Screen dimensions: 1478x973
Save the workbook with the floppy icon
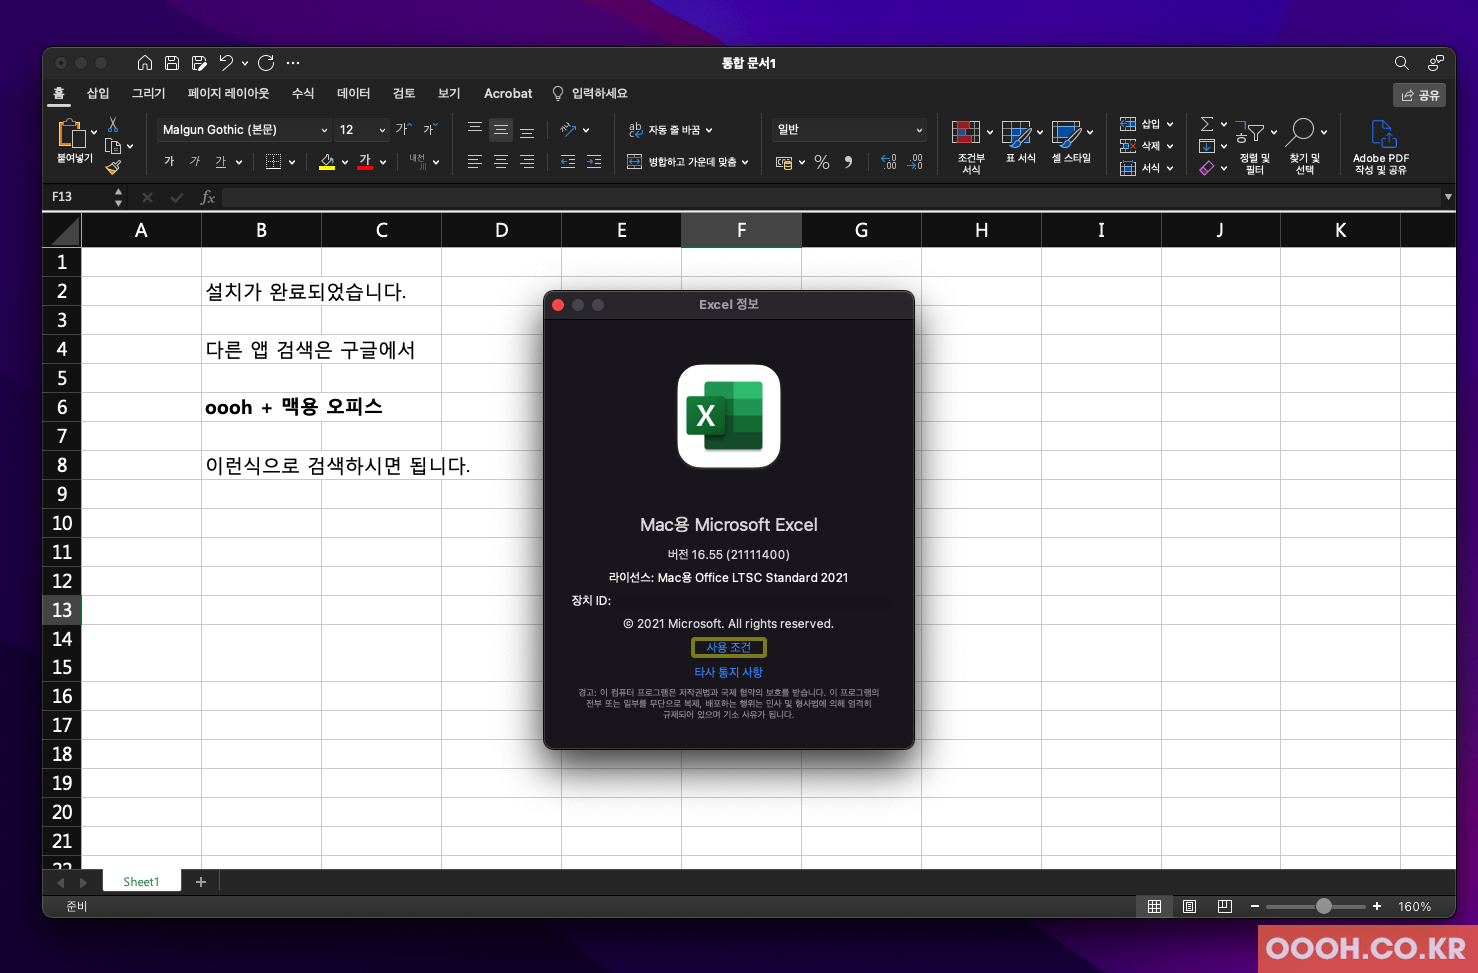172,63
